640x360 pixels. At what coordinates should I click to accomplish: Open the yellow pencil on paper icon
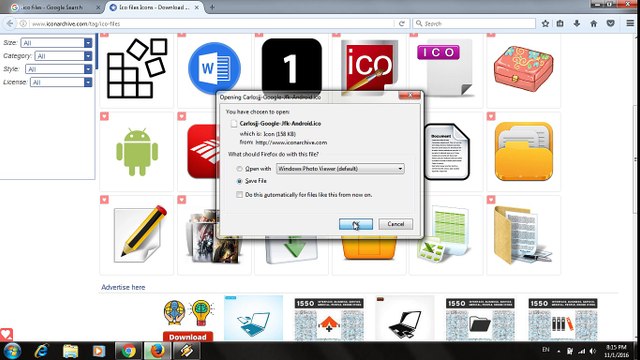[141, 234]
